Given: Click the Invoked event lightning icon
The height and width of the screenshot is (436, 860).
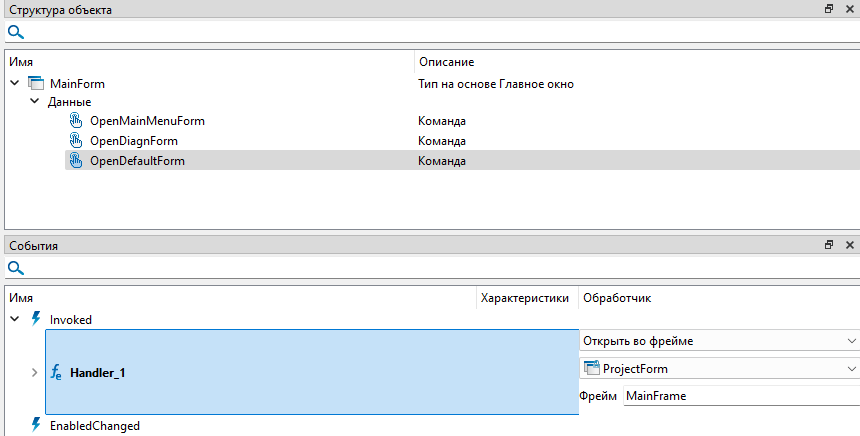Looking at the screenshot, I should (36, 320).
